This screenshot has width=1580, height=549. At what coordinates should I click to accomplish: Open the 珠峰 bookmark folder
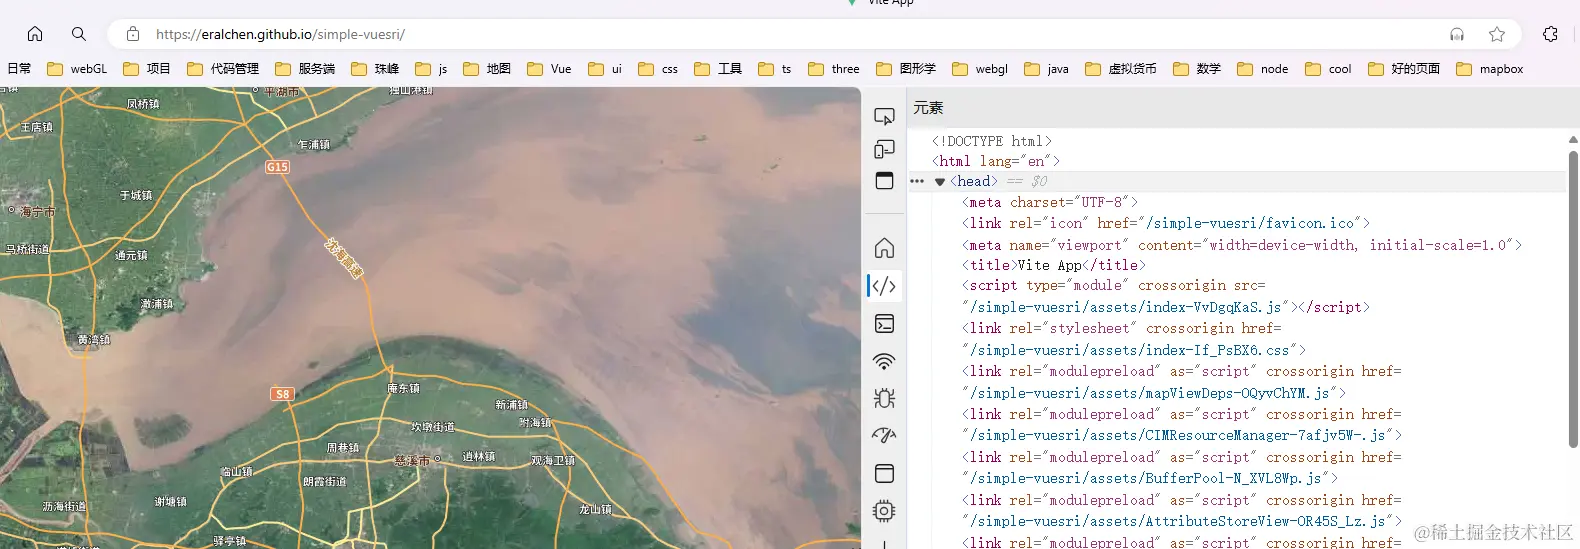(x=375, y=69)
